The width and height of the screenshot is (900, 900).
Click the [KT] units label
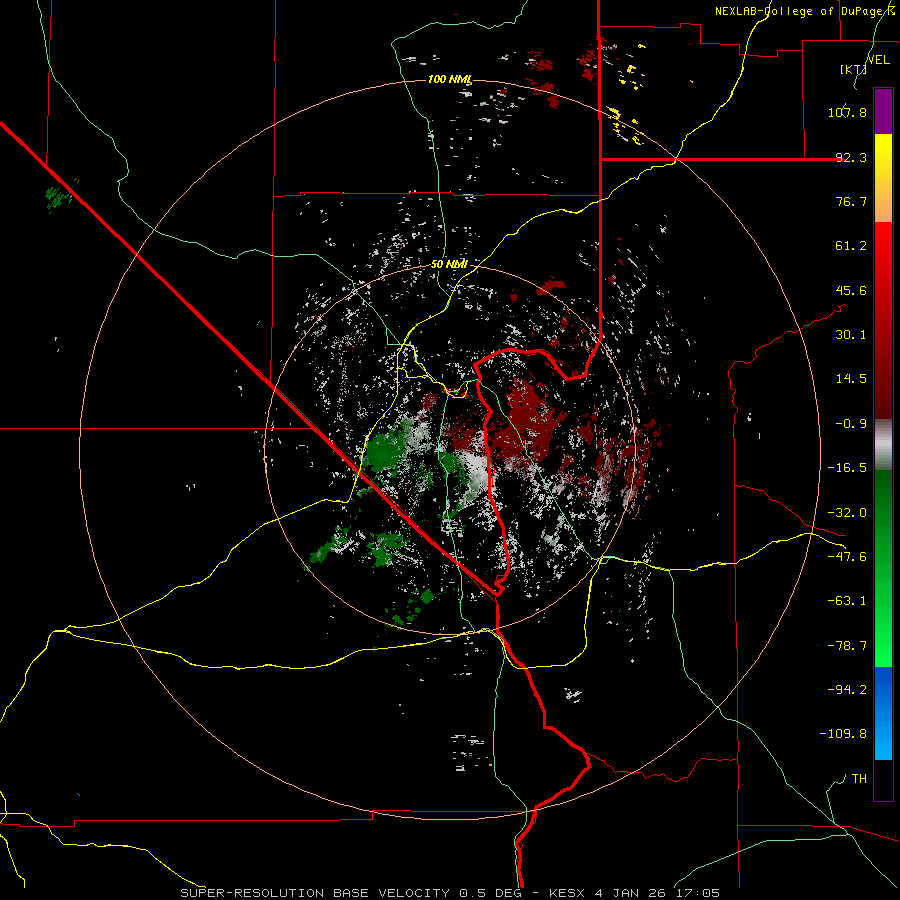point(853,69)
